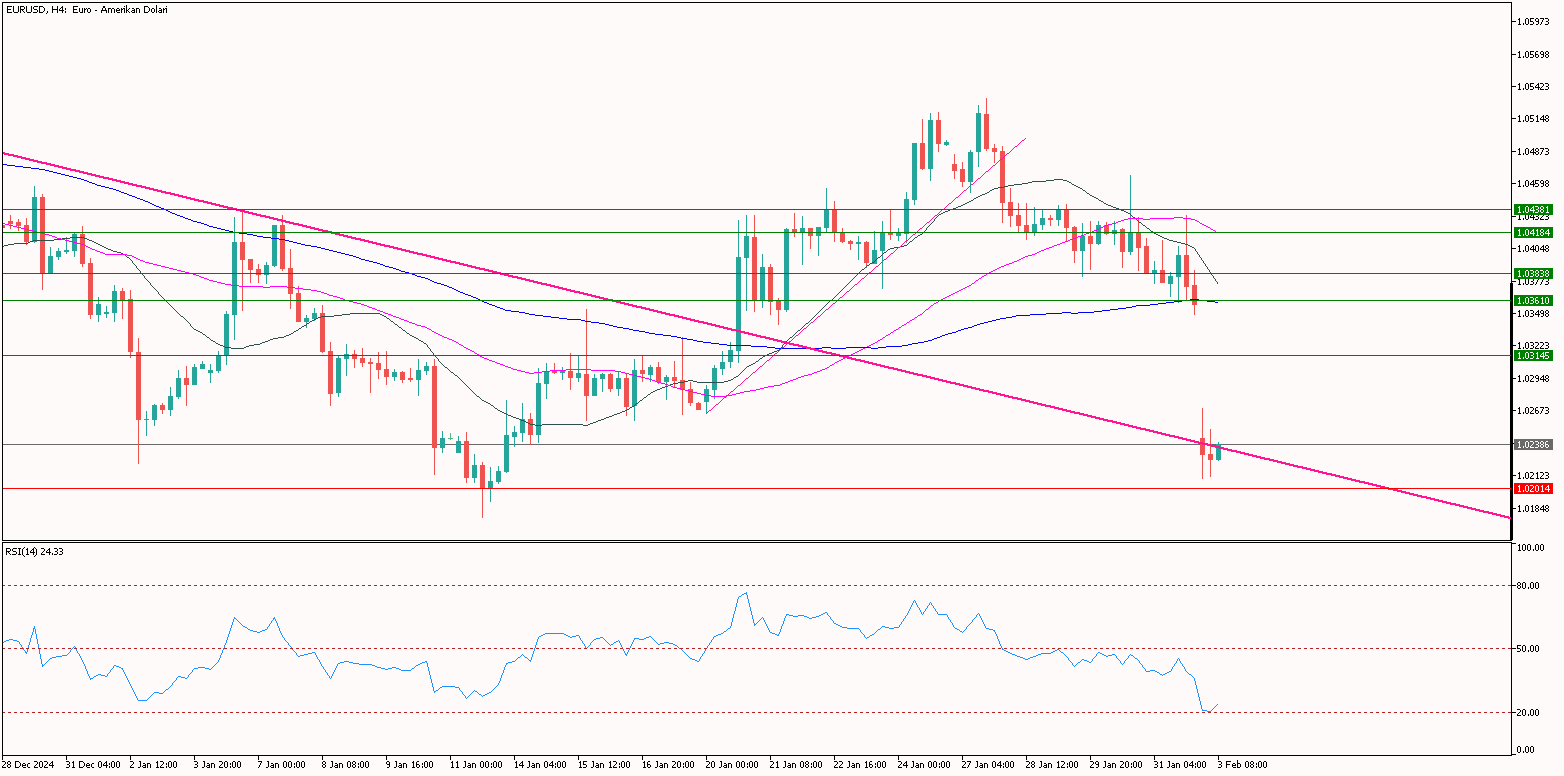This screenshot has width=1564, height=776.
Task: Click the 27 Jan 04:00 time label
Action: pyautogui.click(x=988, y=765)
